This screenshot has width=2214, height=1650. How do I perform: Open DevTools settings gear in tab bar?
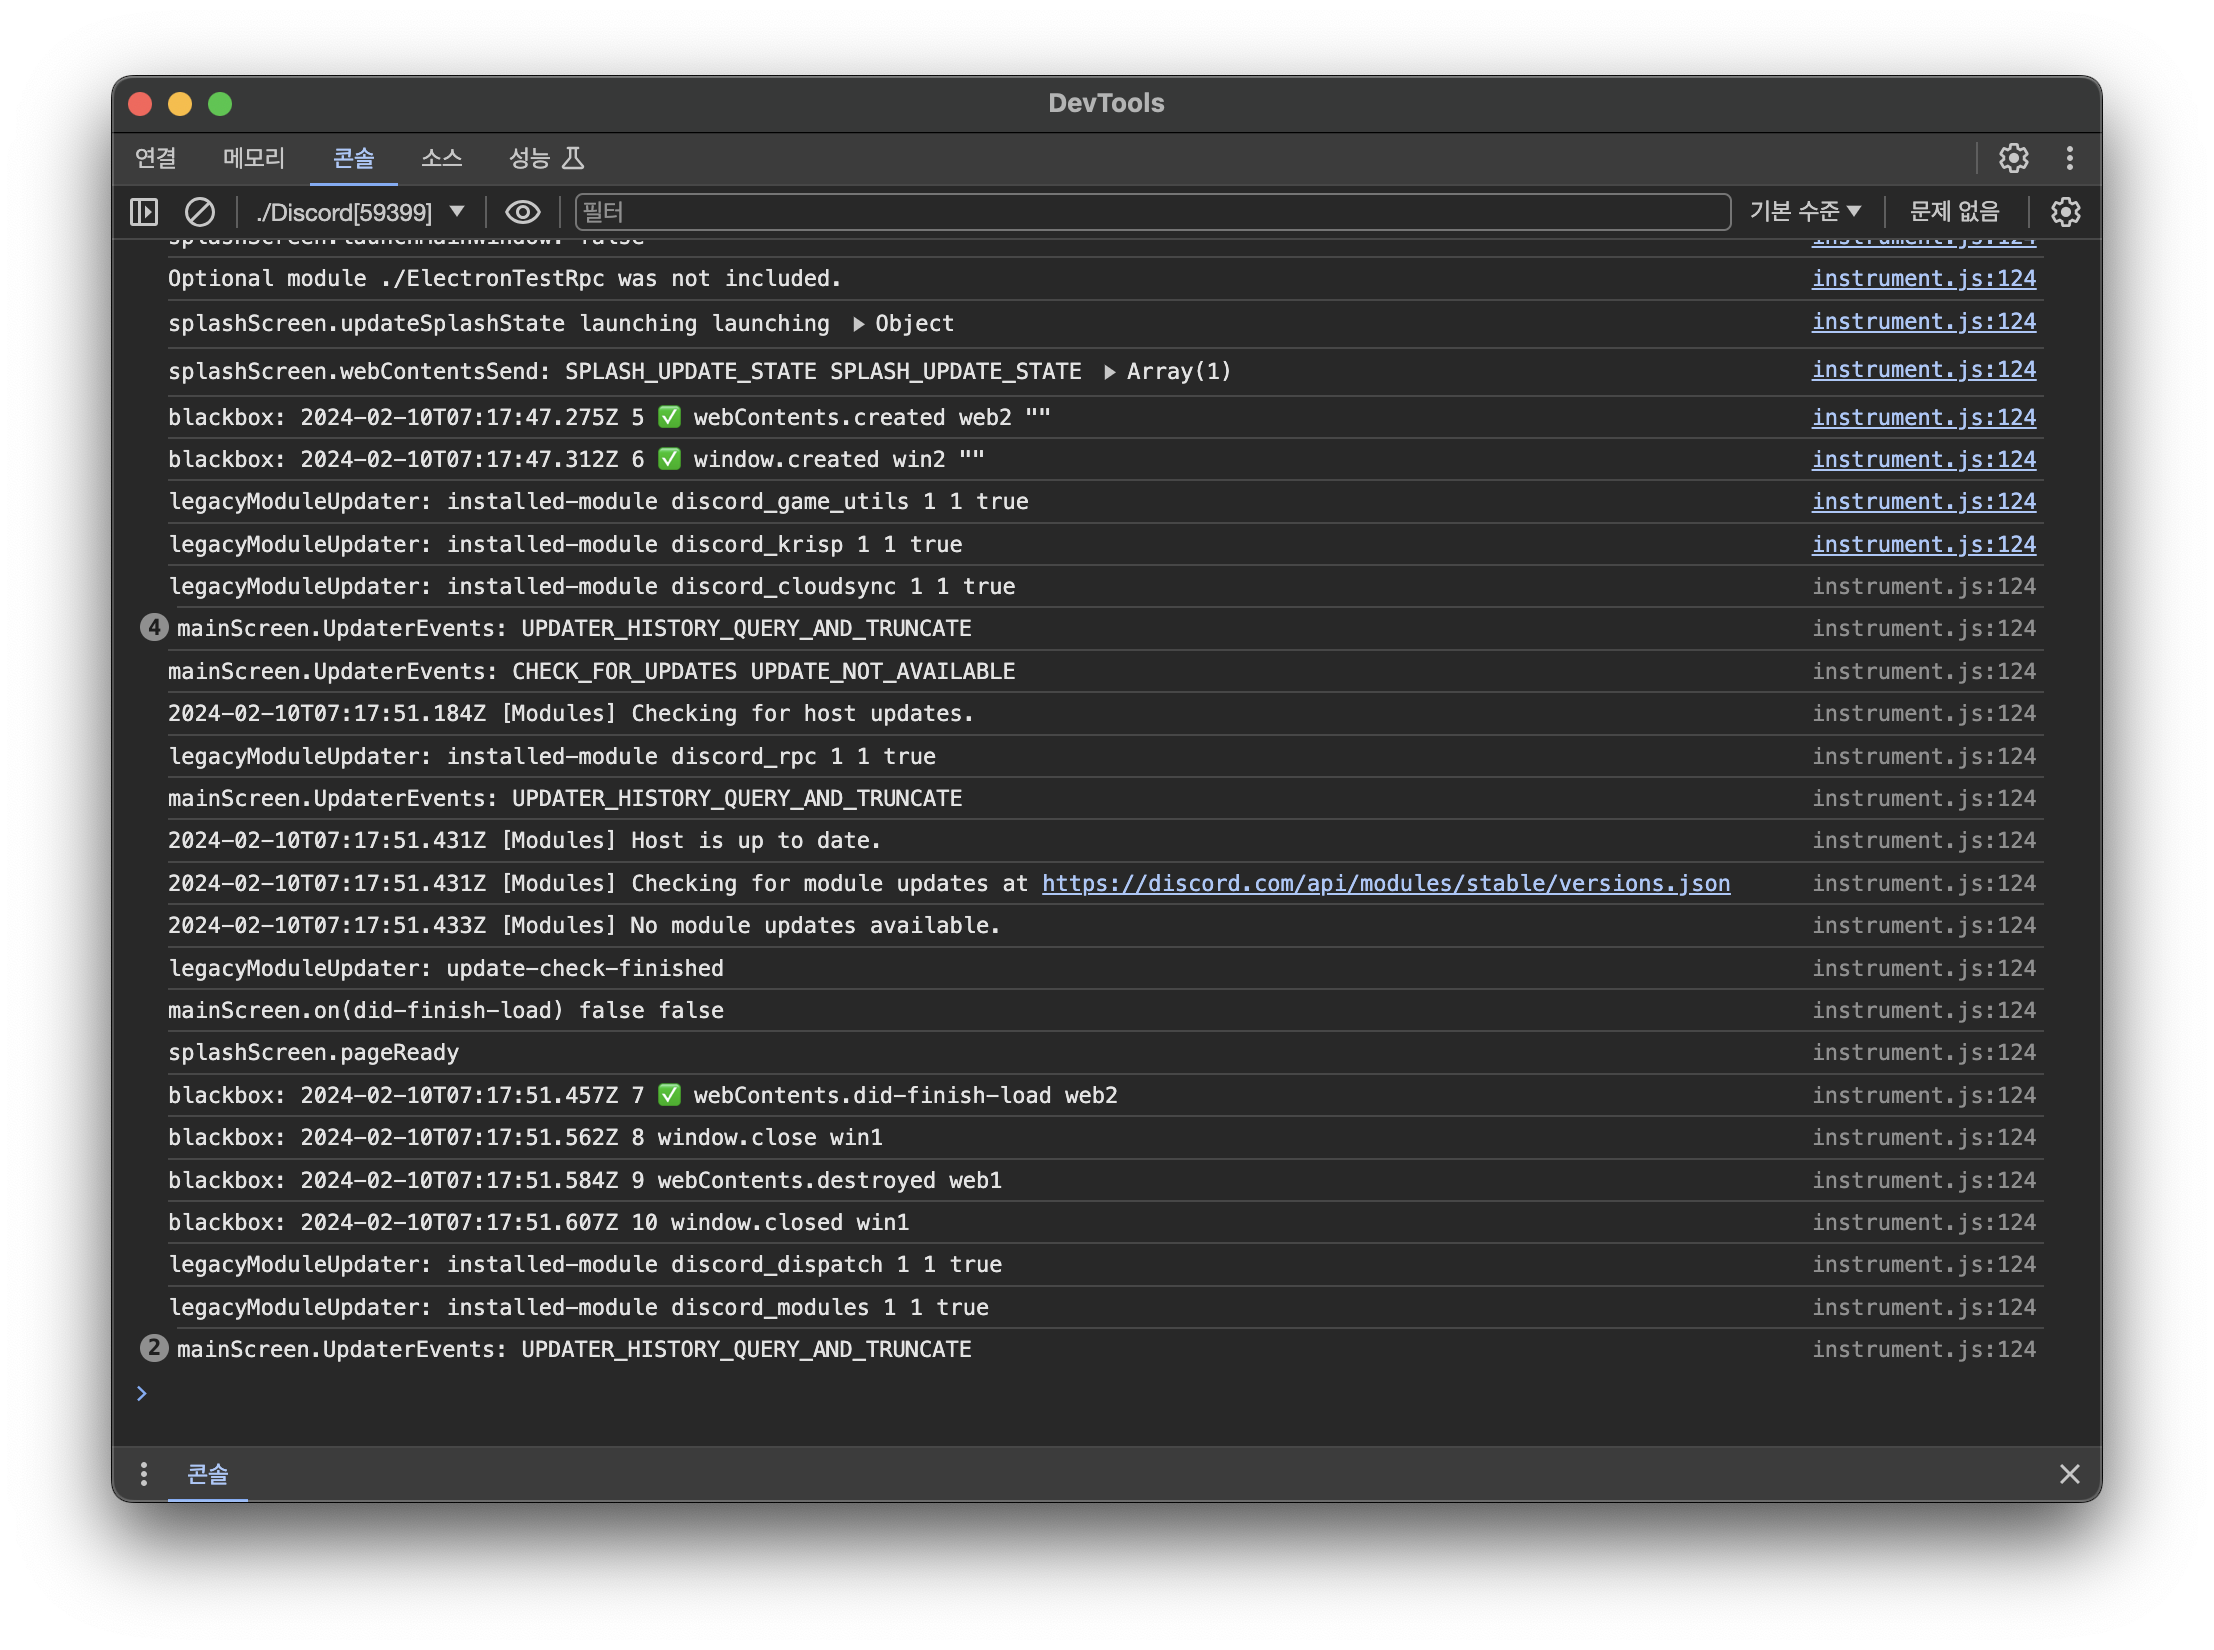tap(2013, 158)
